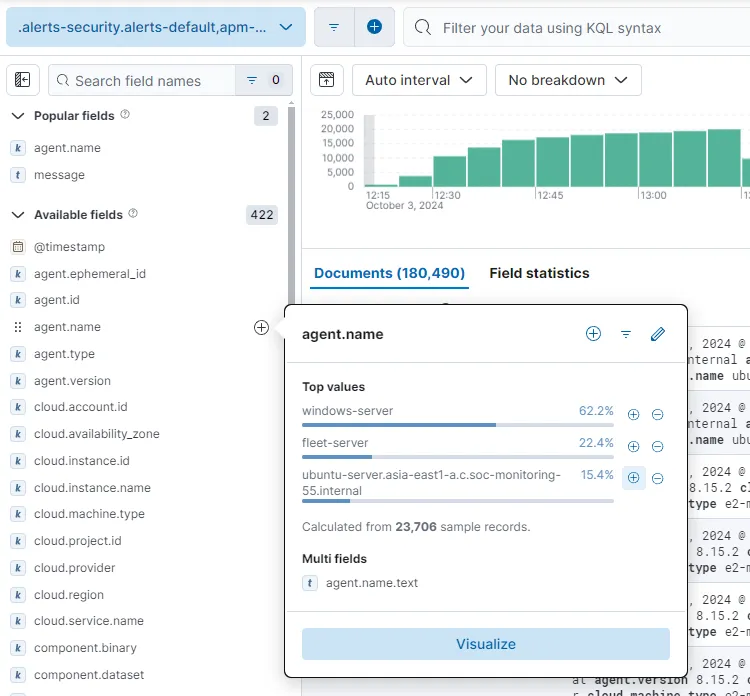Open the Auto interval dropdown

pyautogui.click(x=420, y=80)
